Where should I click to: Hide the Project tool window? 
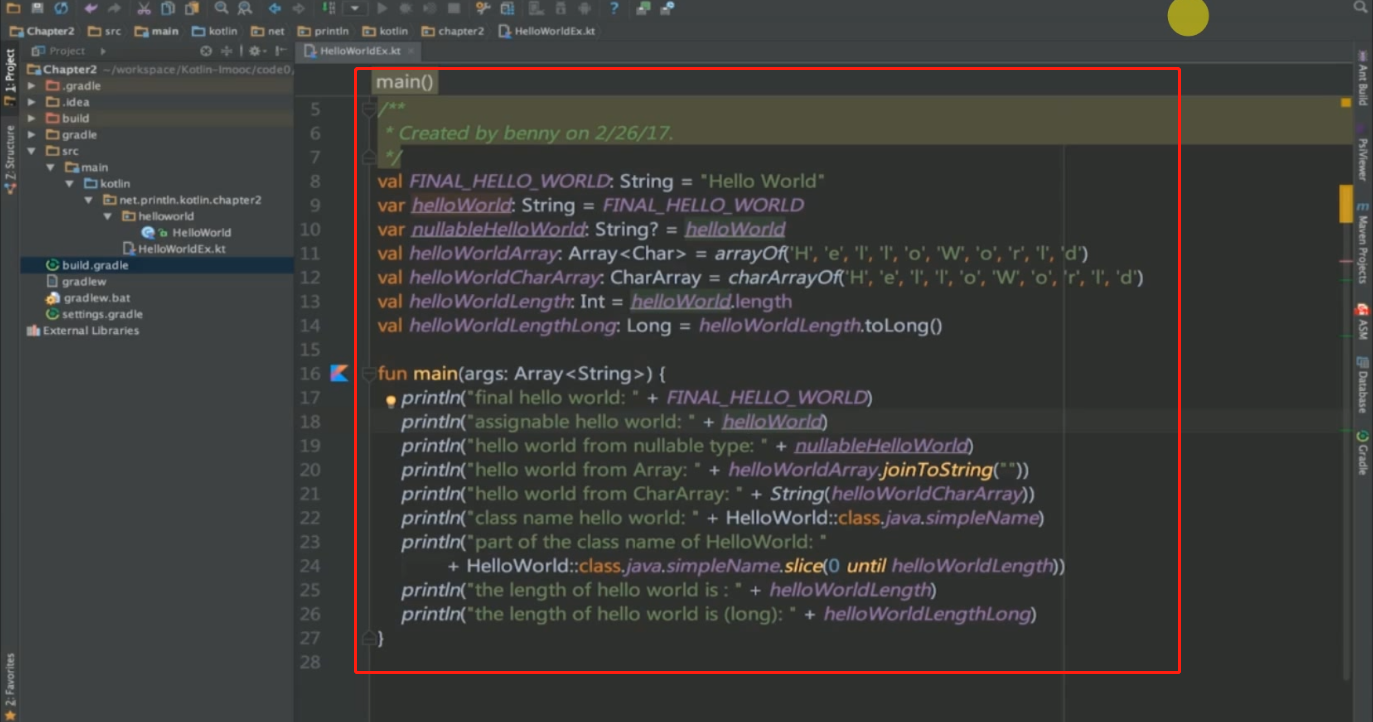pyautogui.click(x=281, y=50)
